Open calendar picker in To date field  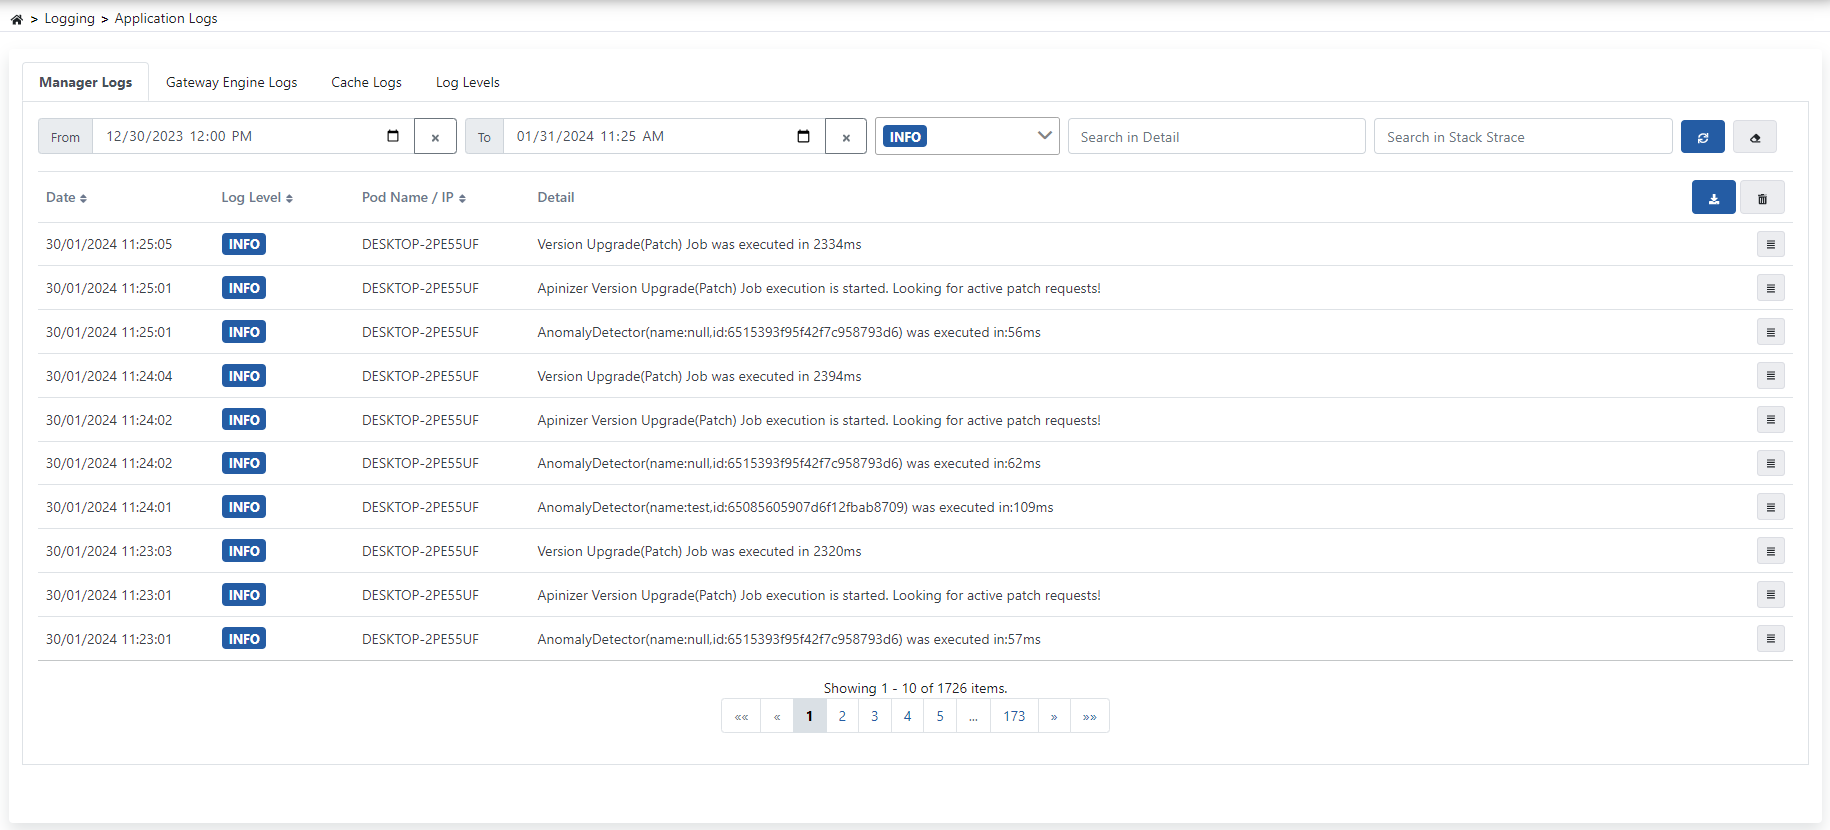click(x=803, y=136)
